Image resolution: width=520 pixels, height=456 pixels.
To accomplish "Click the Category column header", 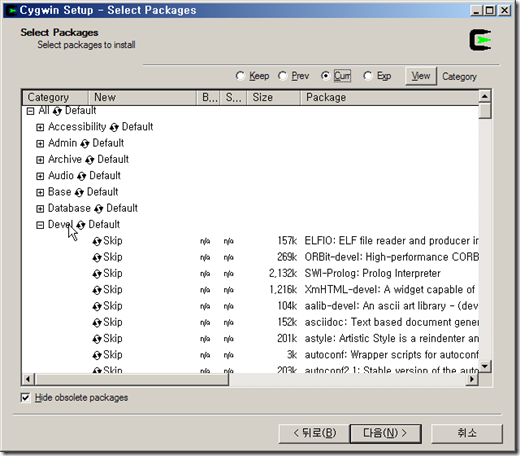I will click(x=55, y=98).
